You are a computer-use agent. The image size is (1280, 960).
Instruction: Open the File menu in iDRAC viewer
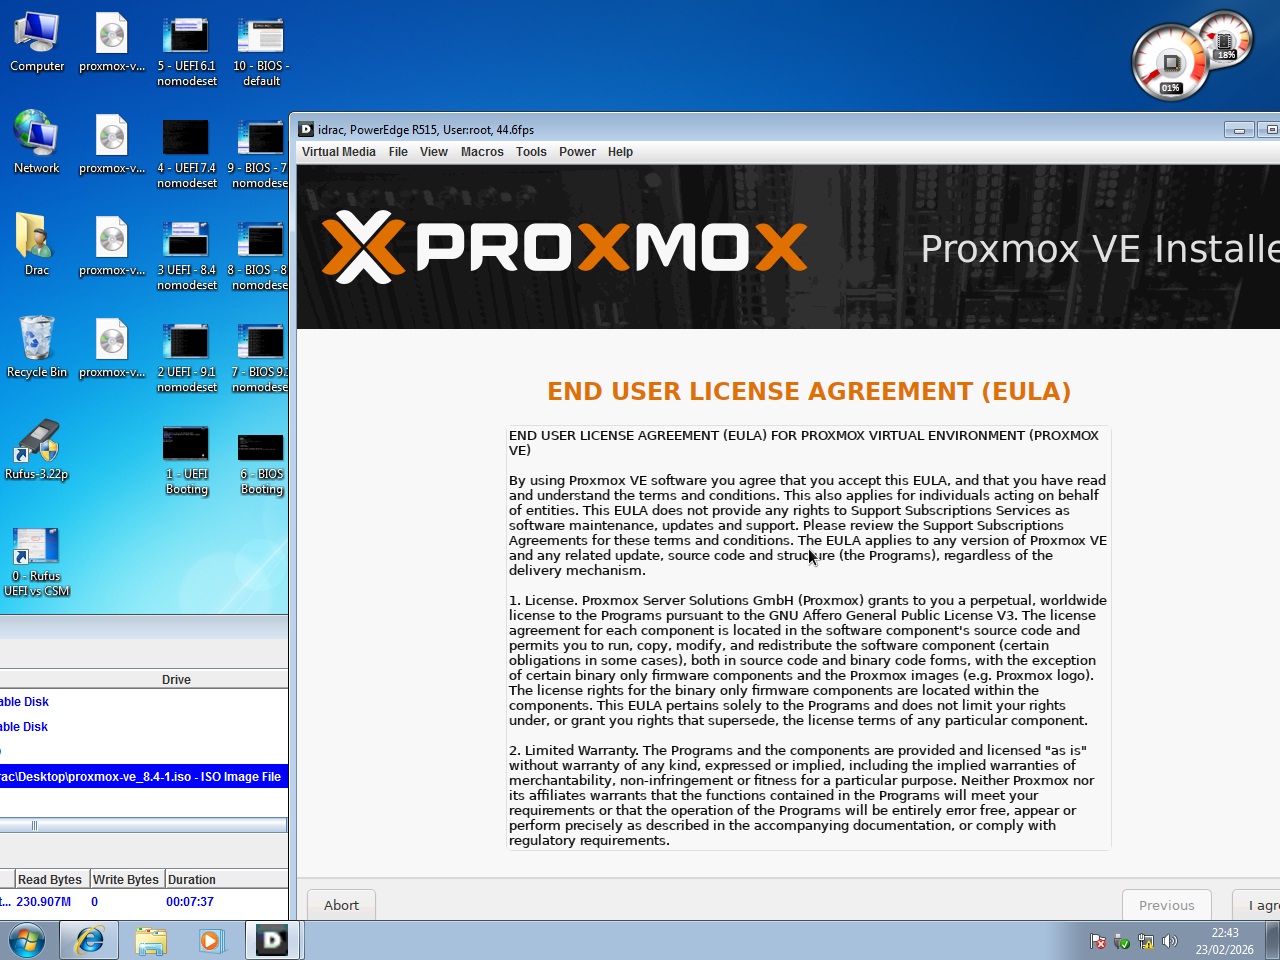(398, 152)
